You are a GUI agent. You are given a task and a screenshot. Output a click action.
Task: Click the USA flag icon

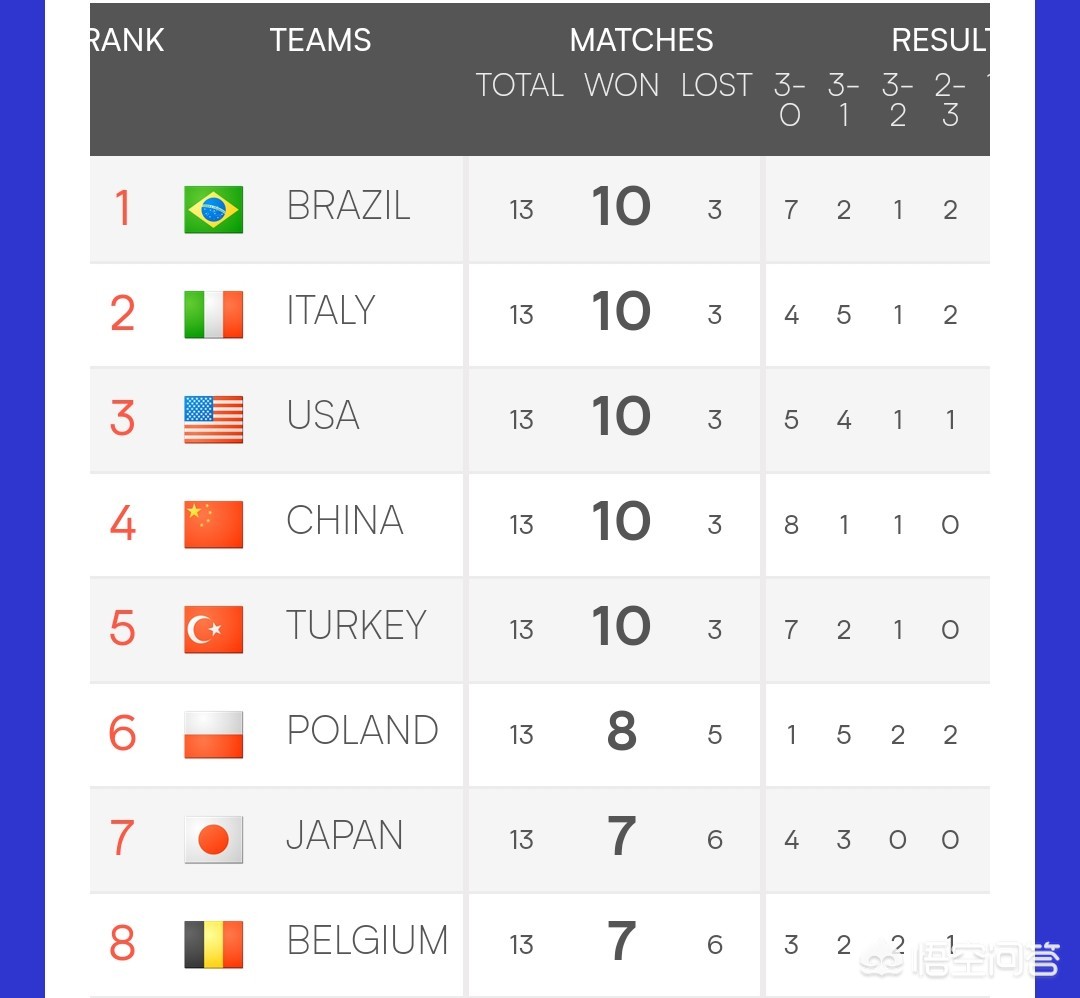213,419
